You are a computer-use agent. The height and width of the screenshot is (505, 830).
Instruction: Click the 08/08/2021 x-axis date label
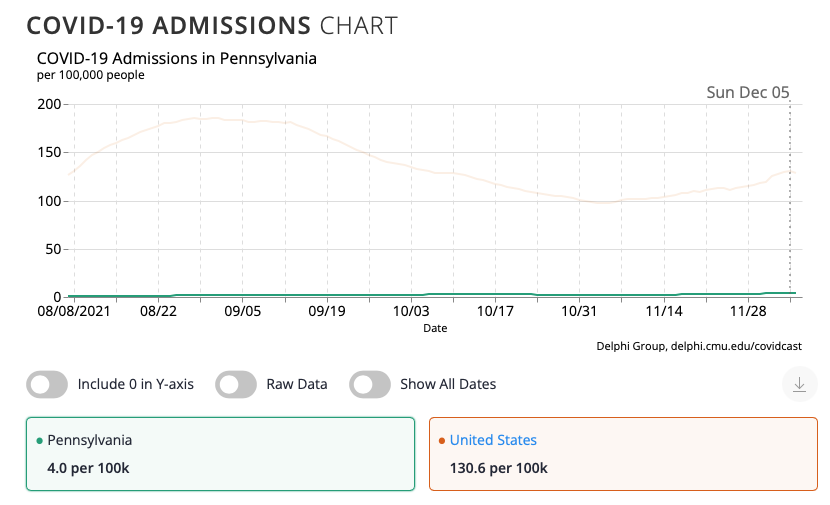pos(75,312)
